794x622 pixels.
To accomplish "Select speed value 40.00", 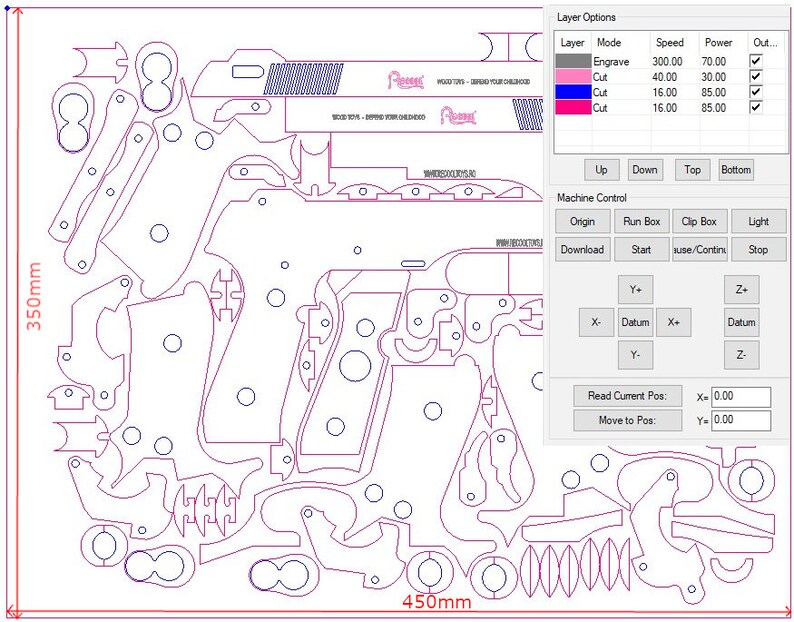I will coord(665,77).
